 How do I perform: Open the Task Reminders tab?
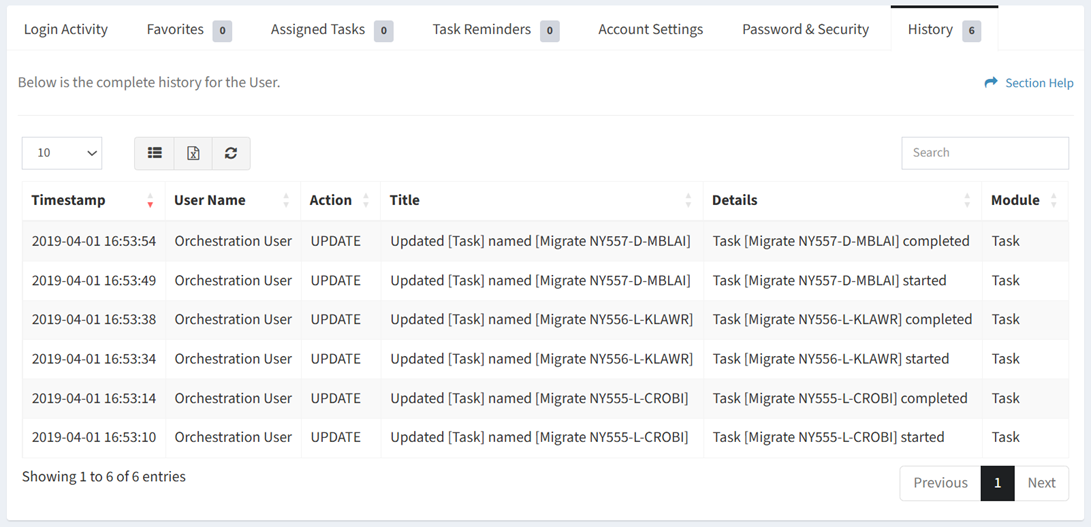point(495,29)
